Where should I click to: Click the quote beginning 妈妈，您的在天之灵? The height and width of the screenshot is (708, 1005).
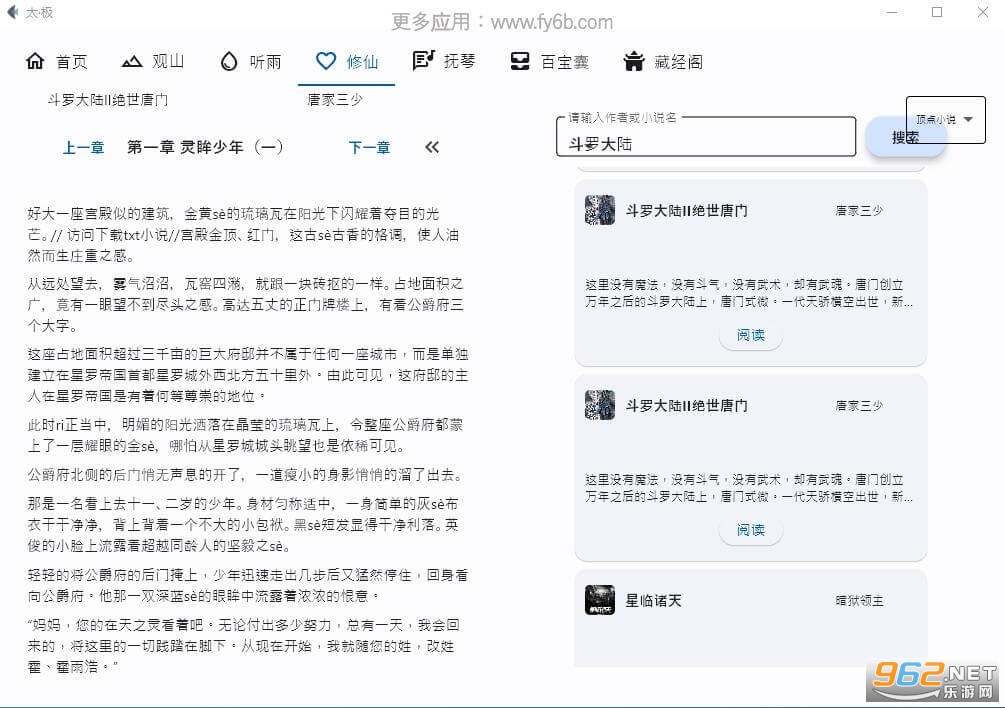(x=243, y=646)
